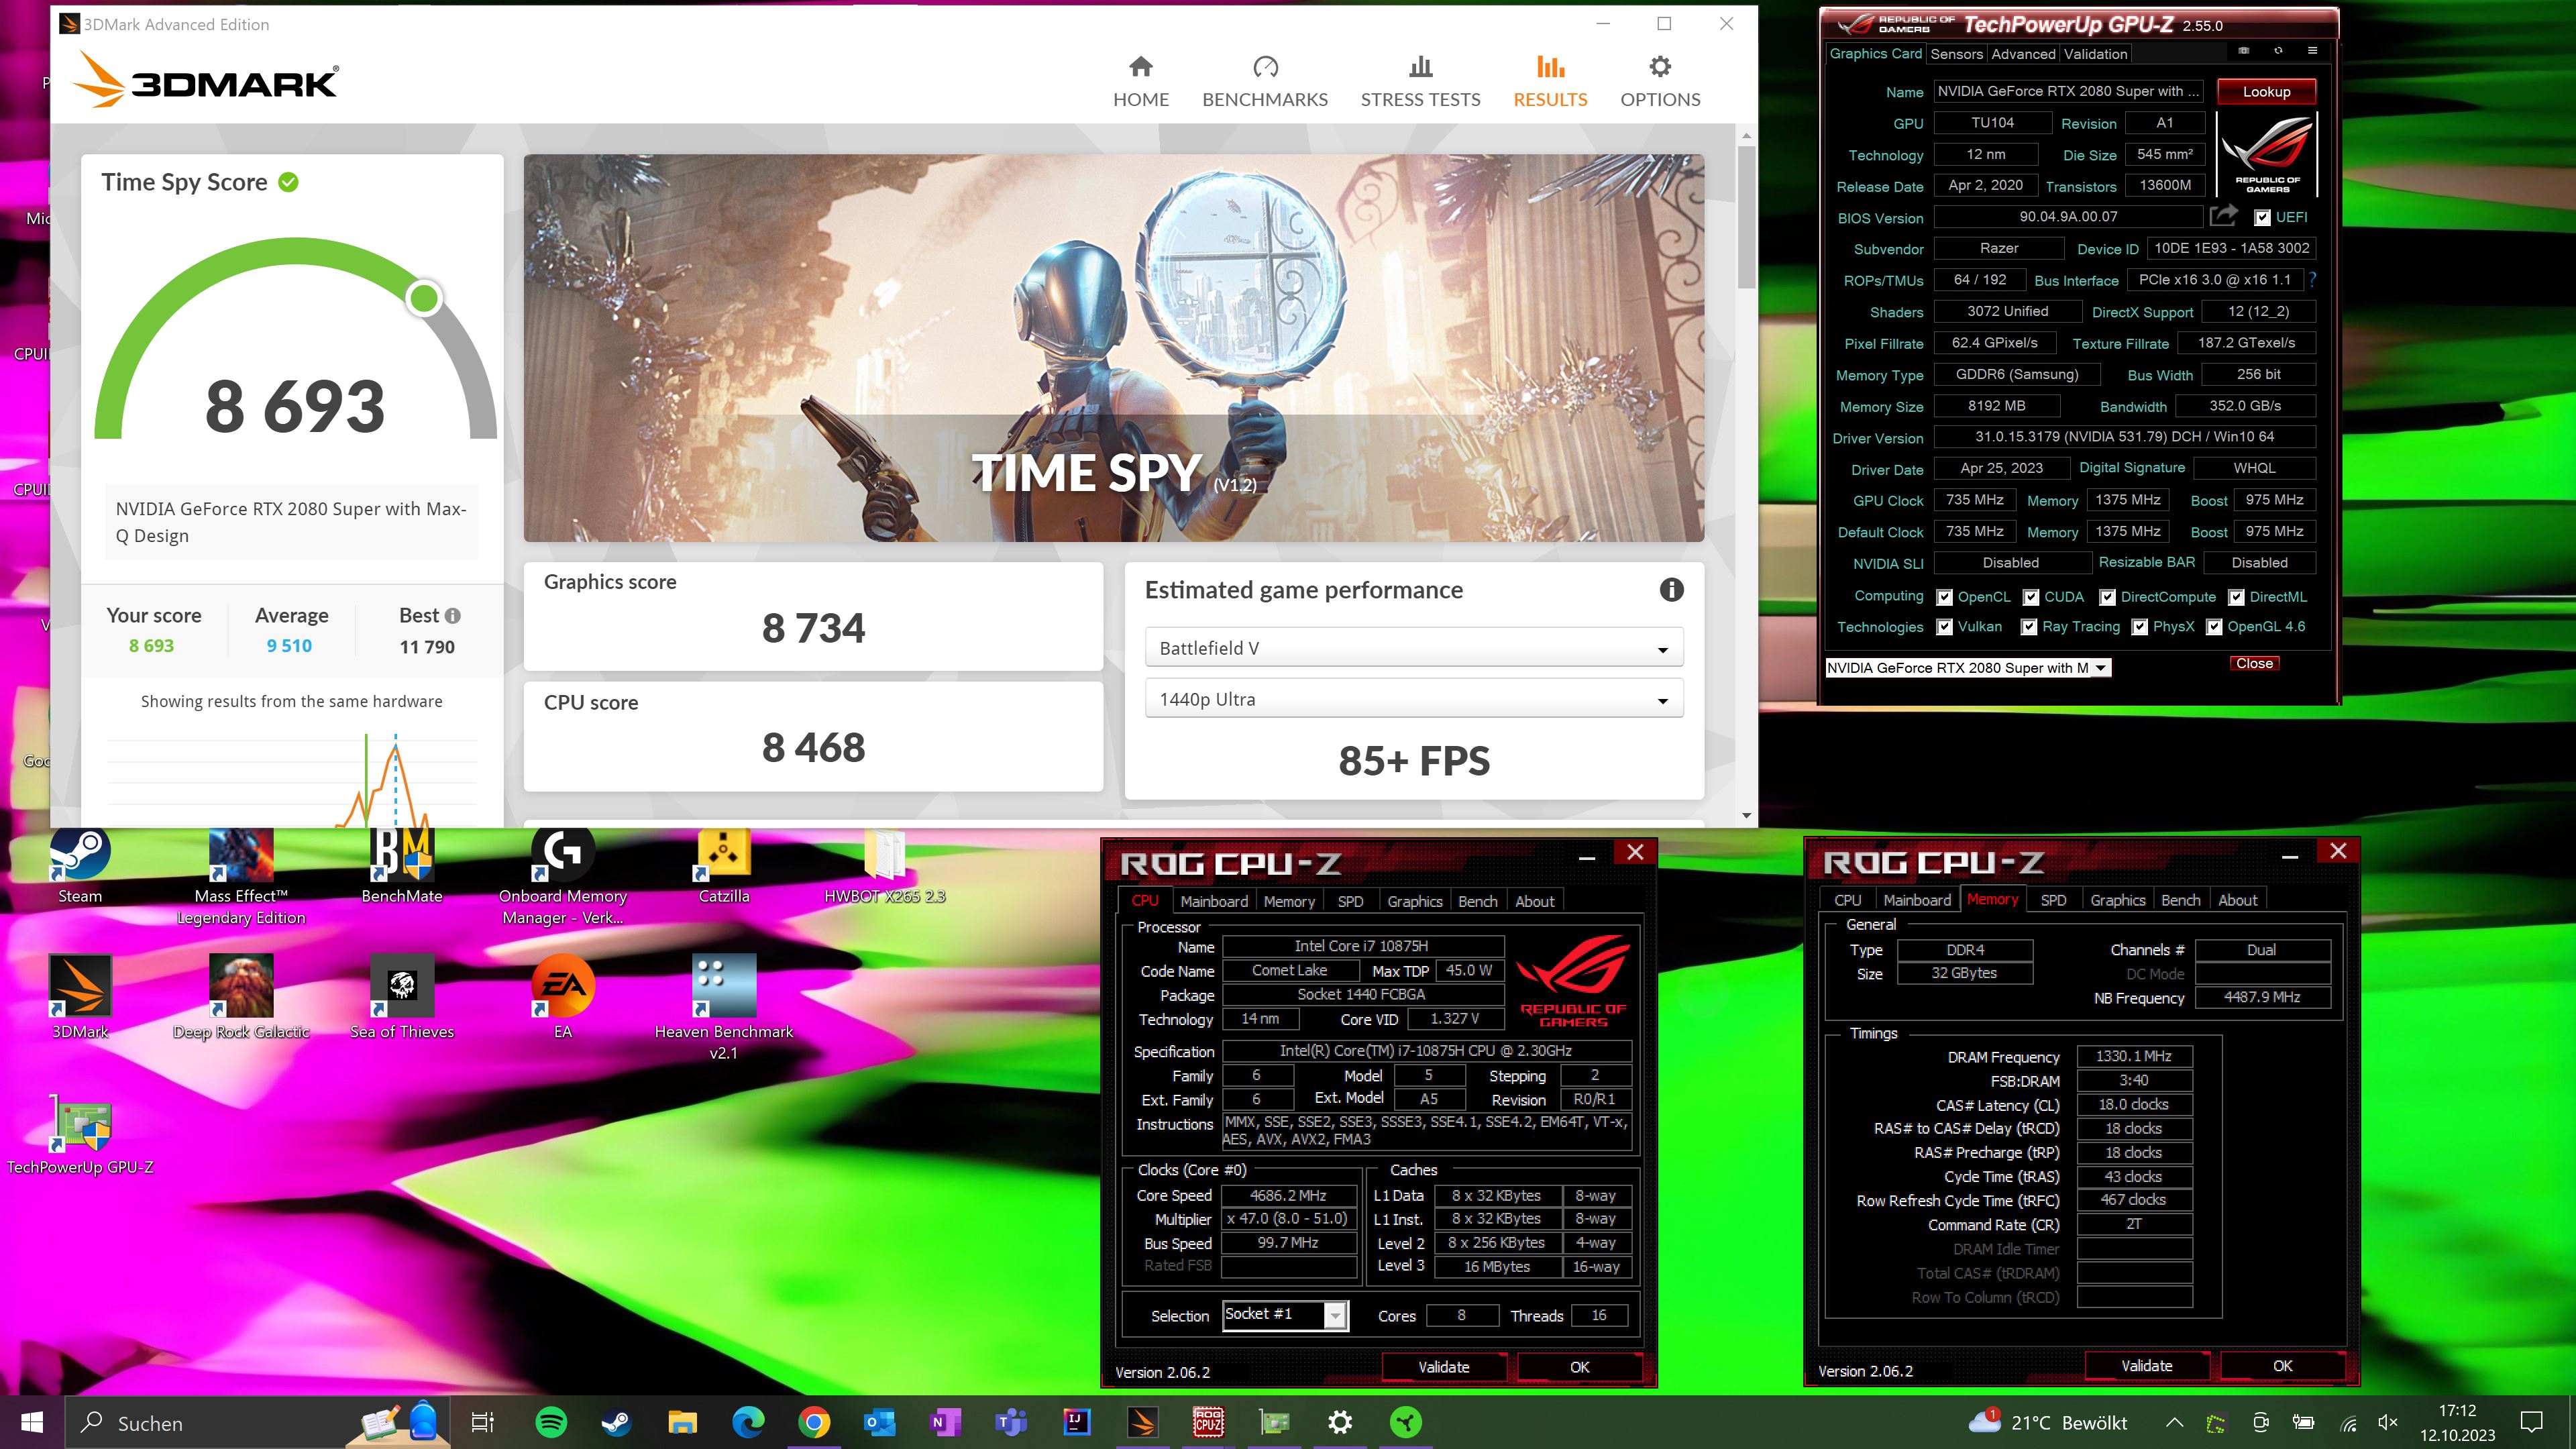Click the info icon next to Best score
The height and width of the screenshot is (1449, 2576).
click(x=453, y=616)
